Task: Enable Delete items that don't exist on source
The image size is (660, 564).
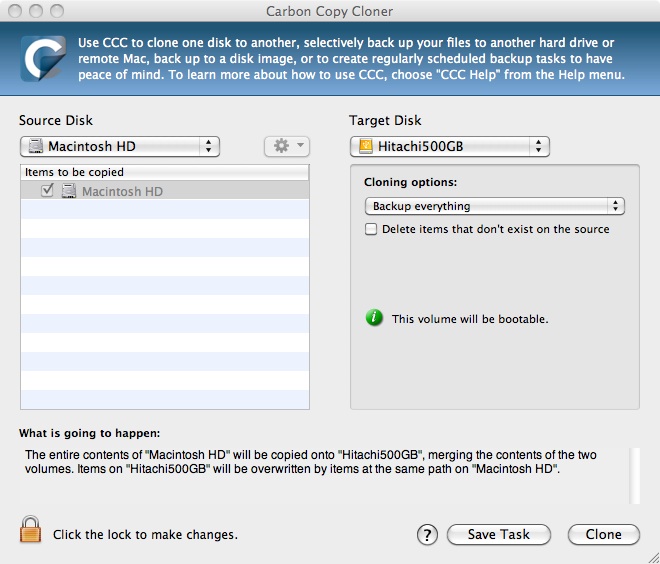Action: pyautogui.click(x=371, y=229)
